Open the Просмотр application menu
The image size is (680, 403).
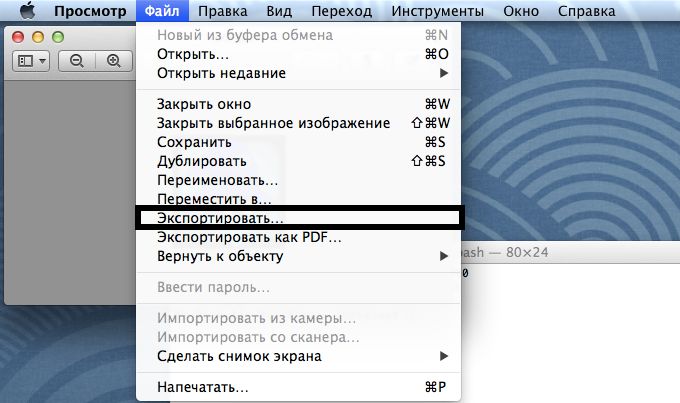(89, 12)
